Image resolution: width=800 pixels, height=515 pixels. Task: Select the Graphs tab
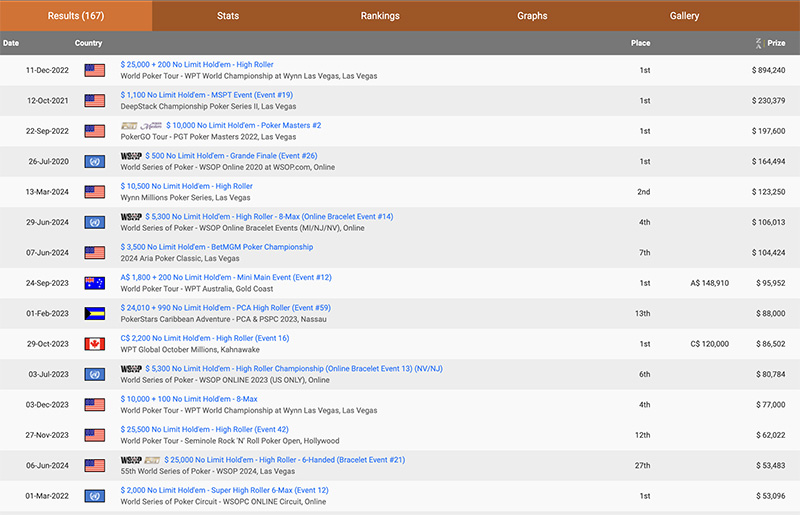click(x=532, y=16)
